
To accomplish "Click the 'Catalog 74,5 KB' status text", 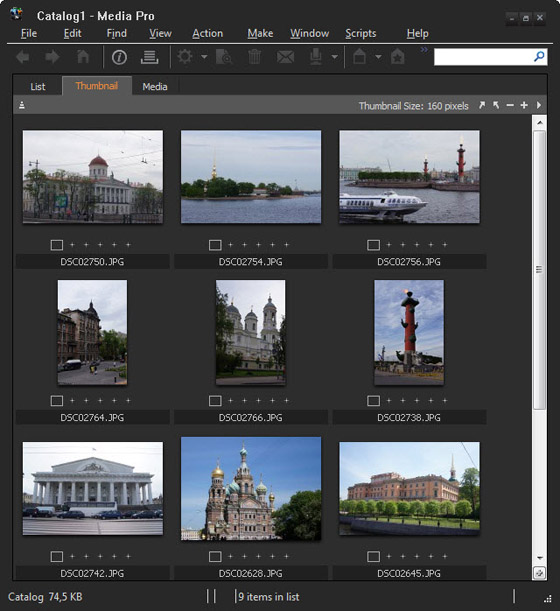I will pos(45,597).
